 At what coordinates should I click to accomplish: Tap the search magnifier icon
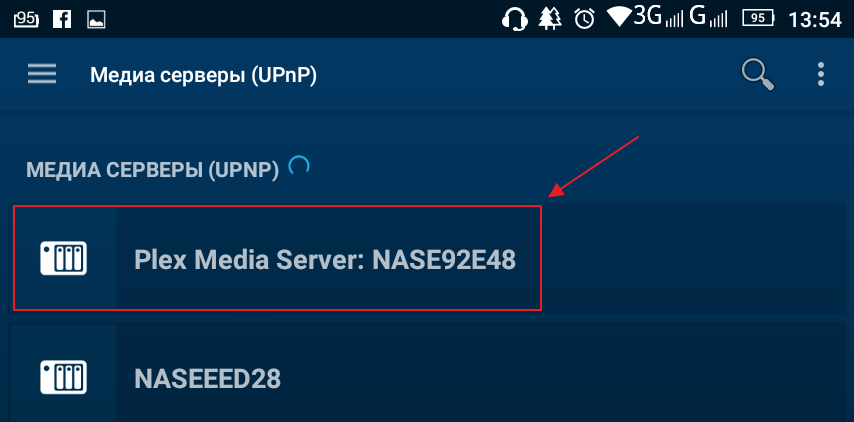coord(758,75)
